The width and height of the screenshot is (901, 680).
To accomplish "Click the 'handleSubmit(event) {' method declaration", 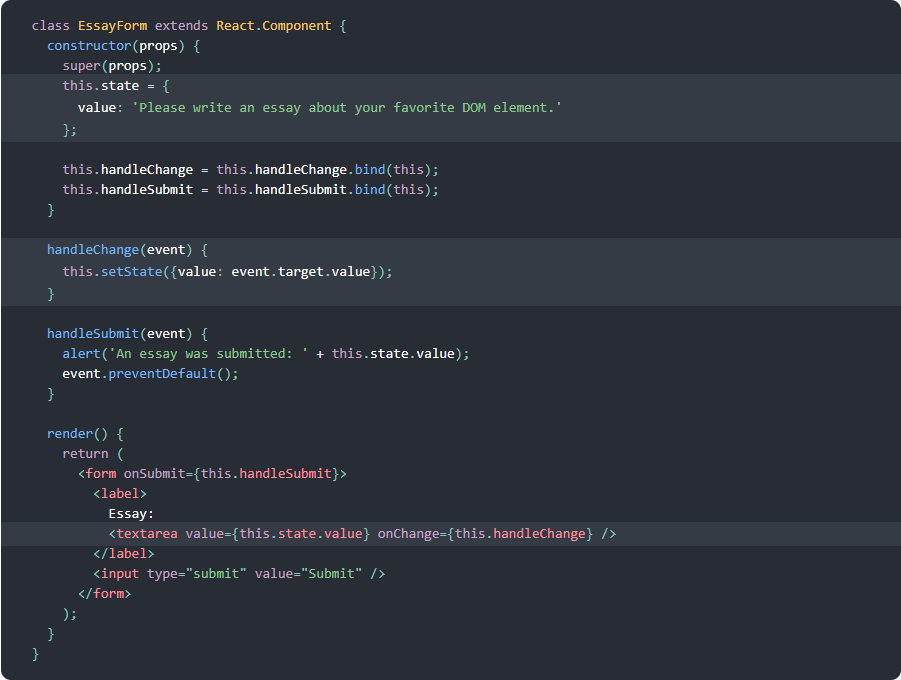I will coord(128,334).
